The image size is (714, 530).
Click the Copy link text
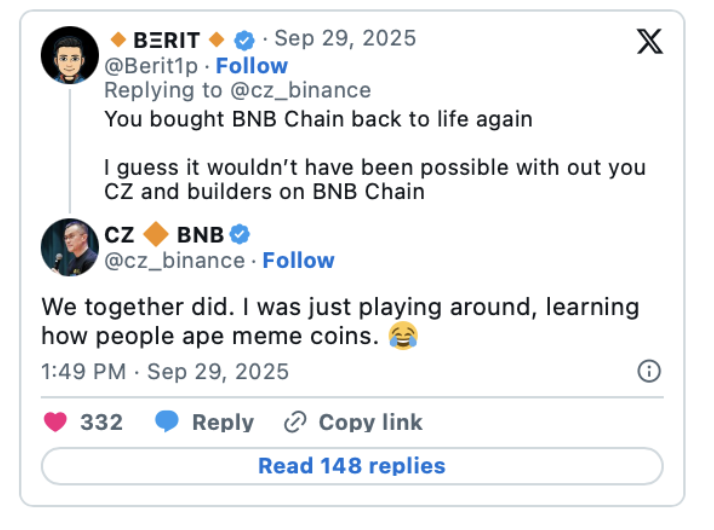370,422
